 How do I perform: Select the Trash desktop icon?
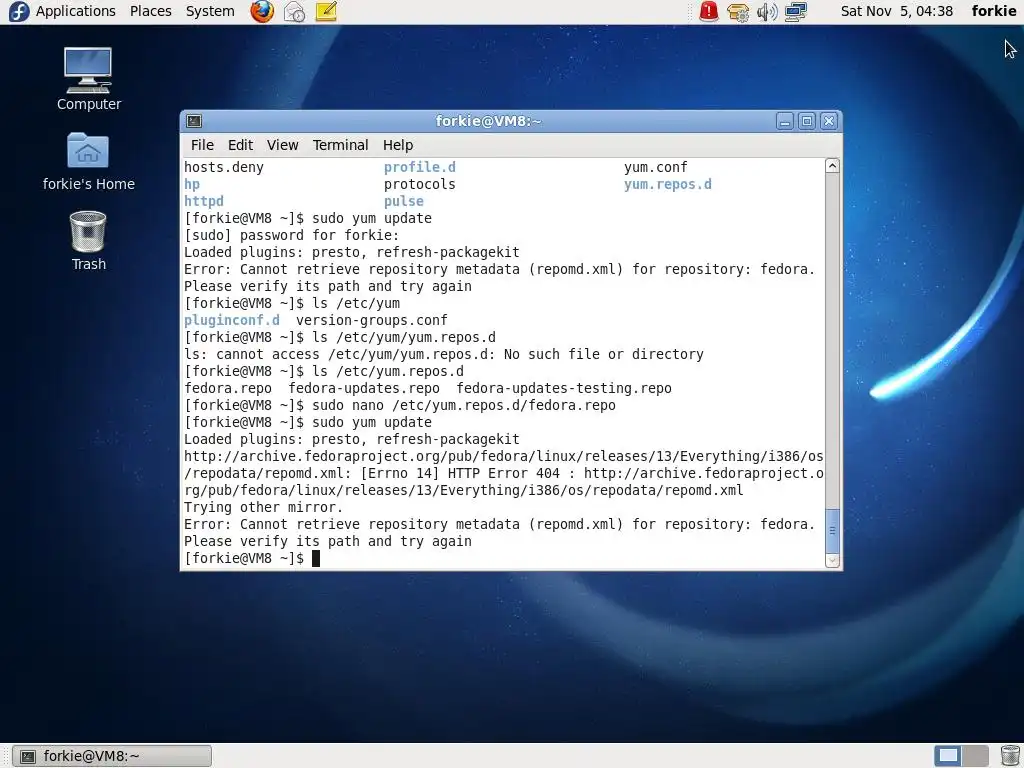point(88,240)
